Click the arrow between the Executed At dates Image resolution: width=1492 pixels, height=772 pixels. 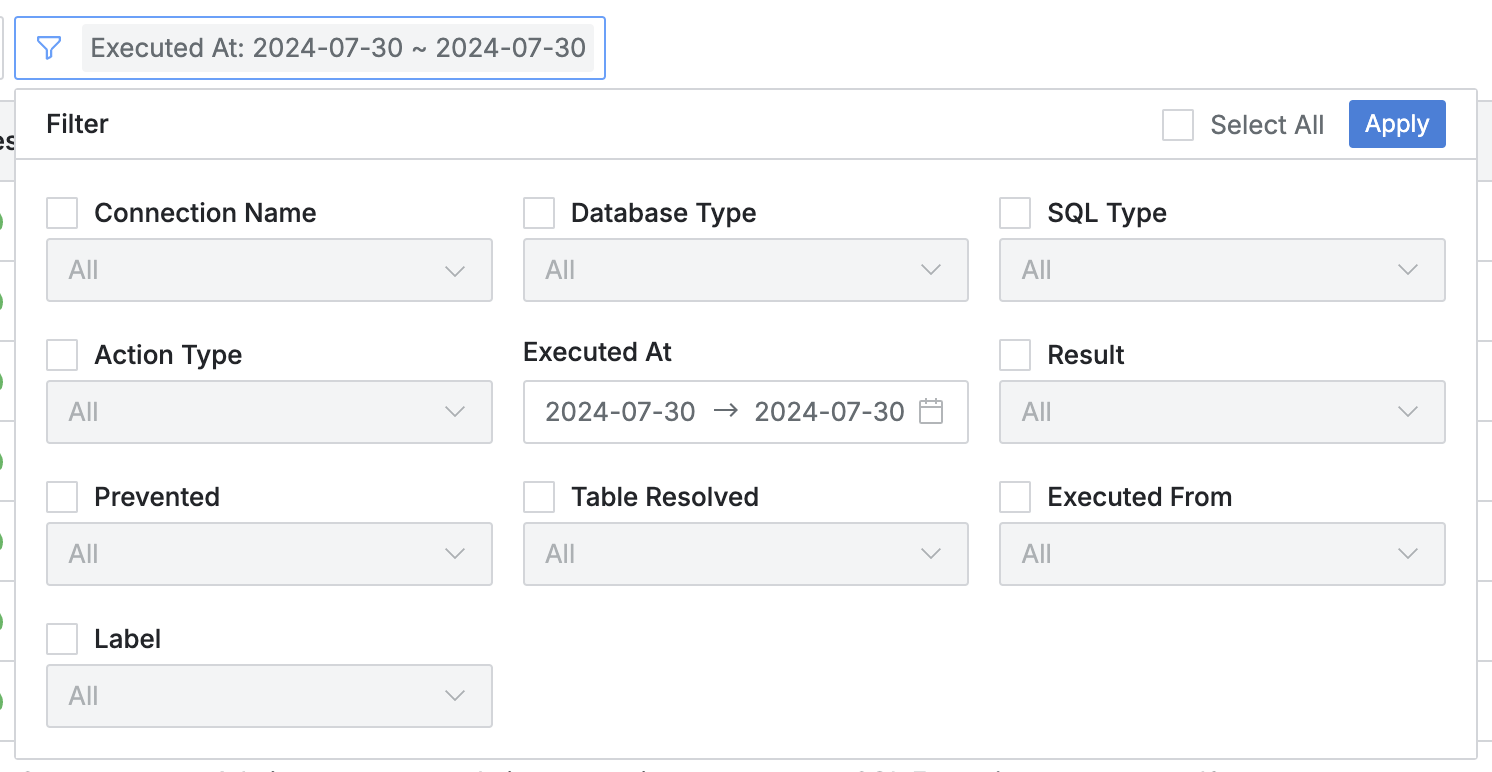click(726, 411)
